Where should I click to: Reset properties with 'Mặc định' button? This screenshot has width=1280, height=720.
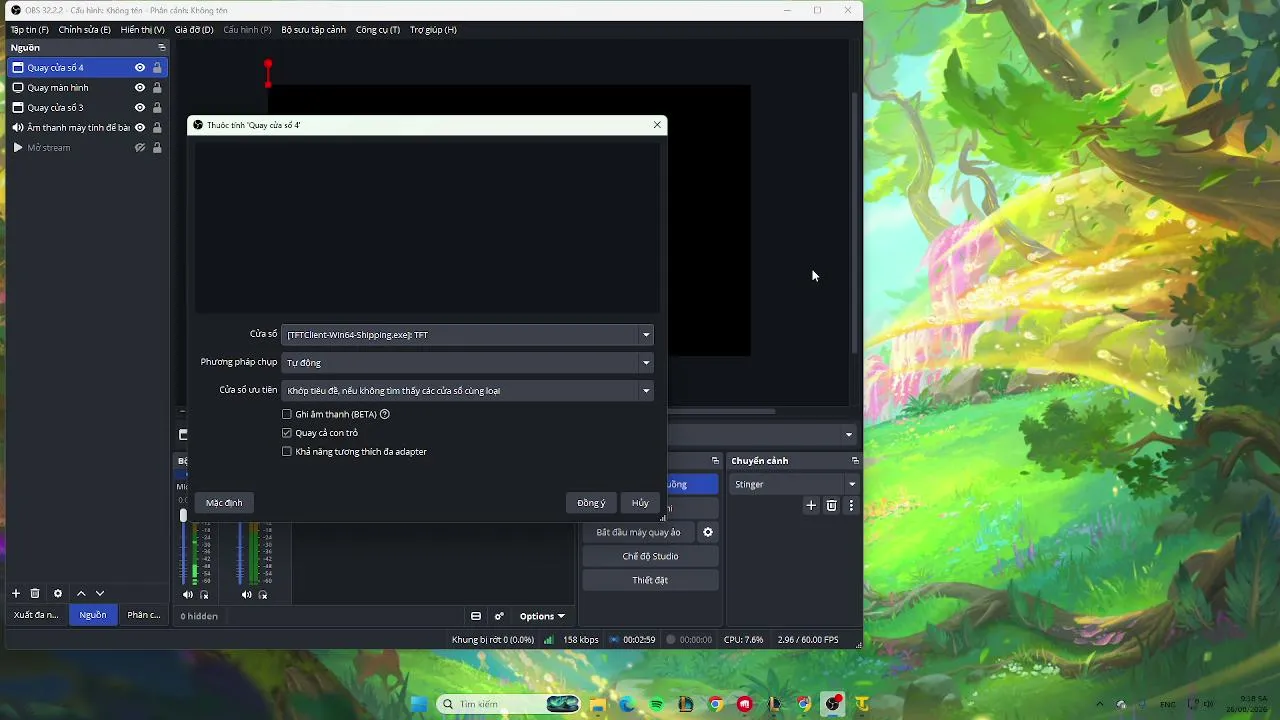(224, 503)
